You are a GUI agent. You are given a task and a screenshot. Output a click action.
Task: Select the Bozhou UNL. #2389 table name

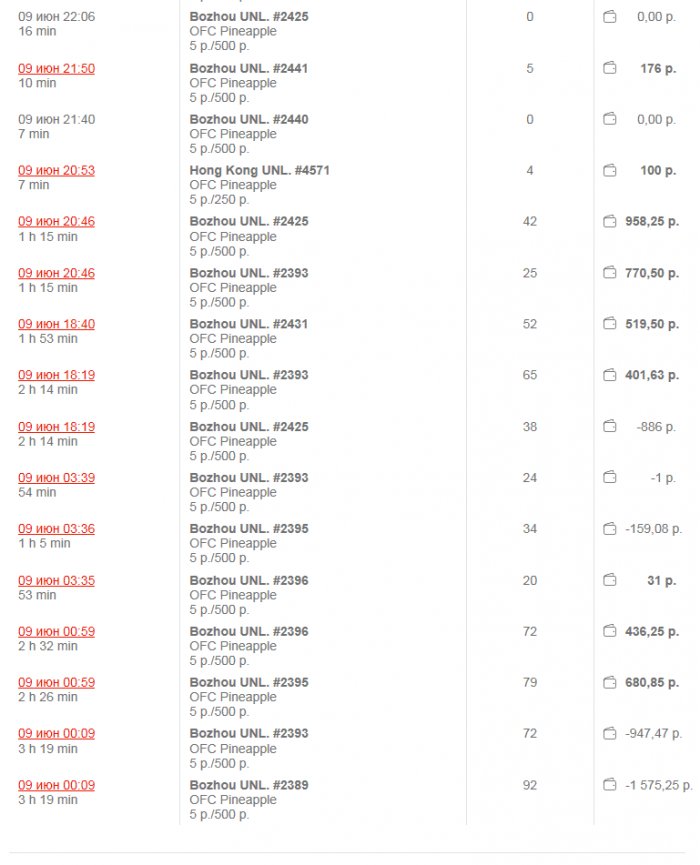point(249,785)
